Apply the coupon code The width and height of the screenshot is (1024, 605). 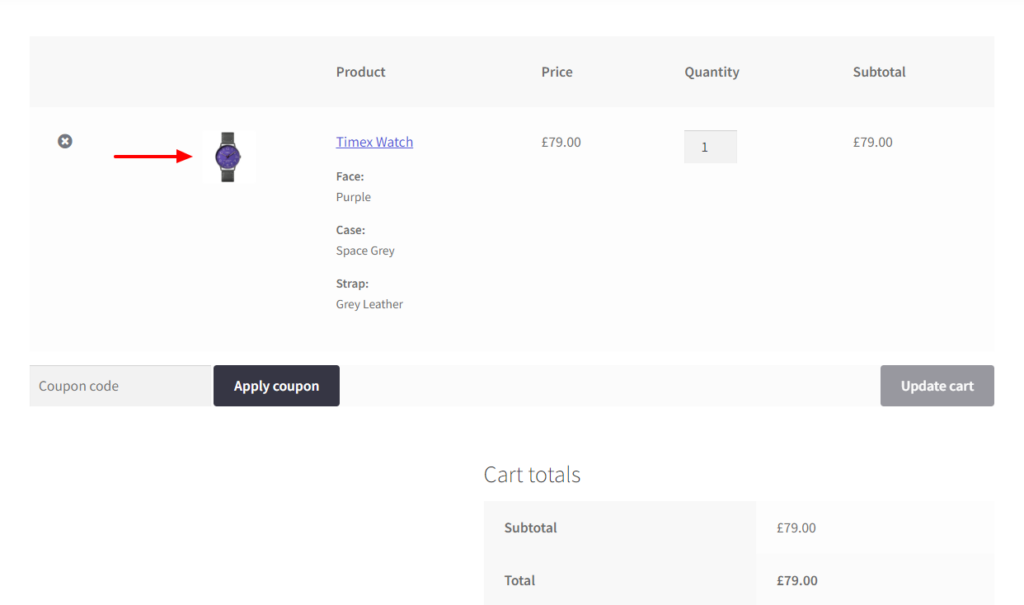pos(276,385)
